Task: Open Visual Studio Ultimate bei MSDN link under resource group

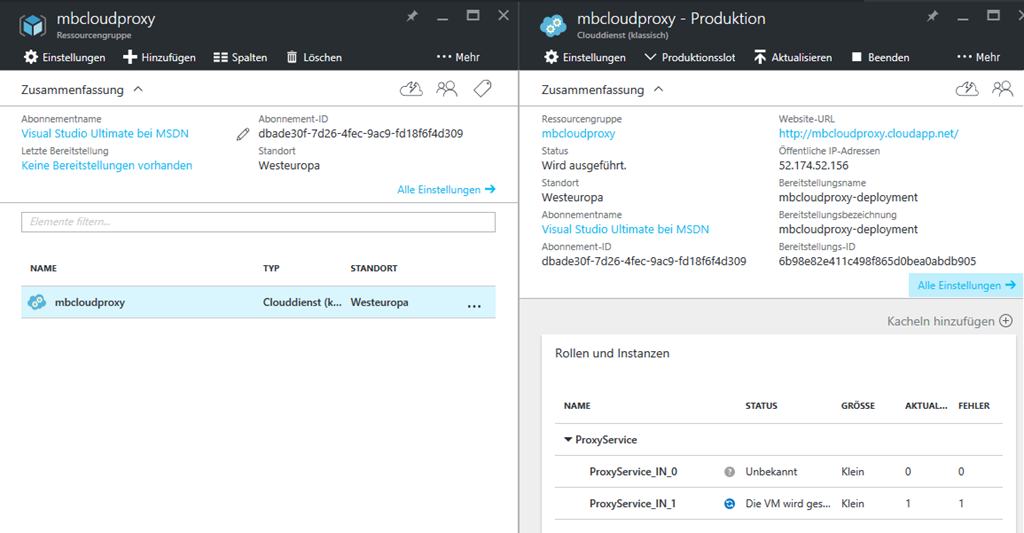Action: pyautogui.click(x=104, y=133)
